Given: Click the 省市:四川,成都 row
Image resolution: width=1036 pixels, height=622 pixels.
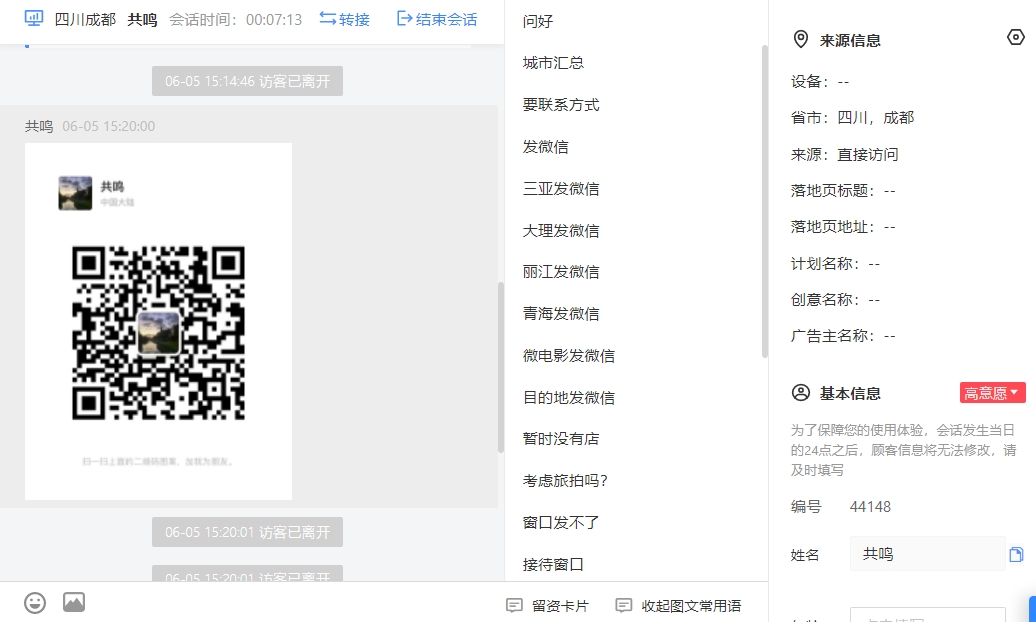Looking at the screenshot, I should click(x=852, y=118).
